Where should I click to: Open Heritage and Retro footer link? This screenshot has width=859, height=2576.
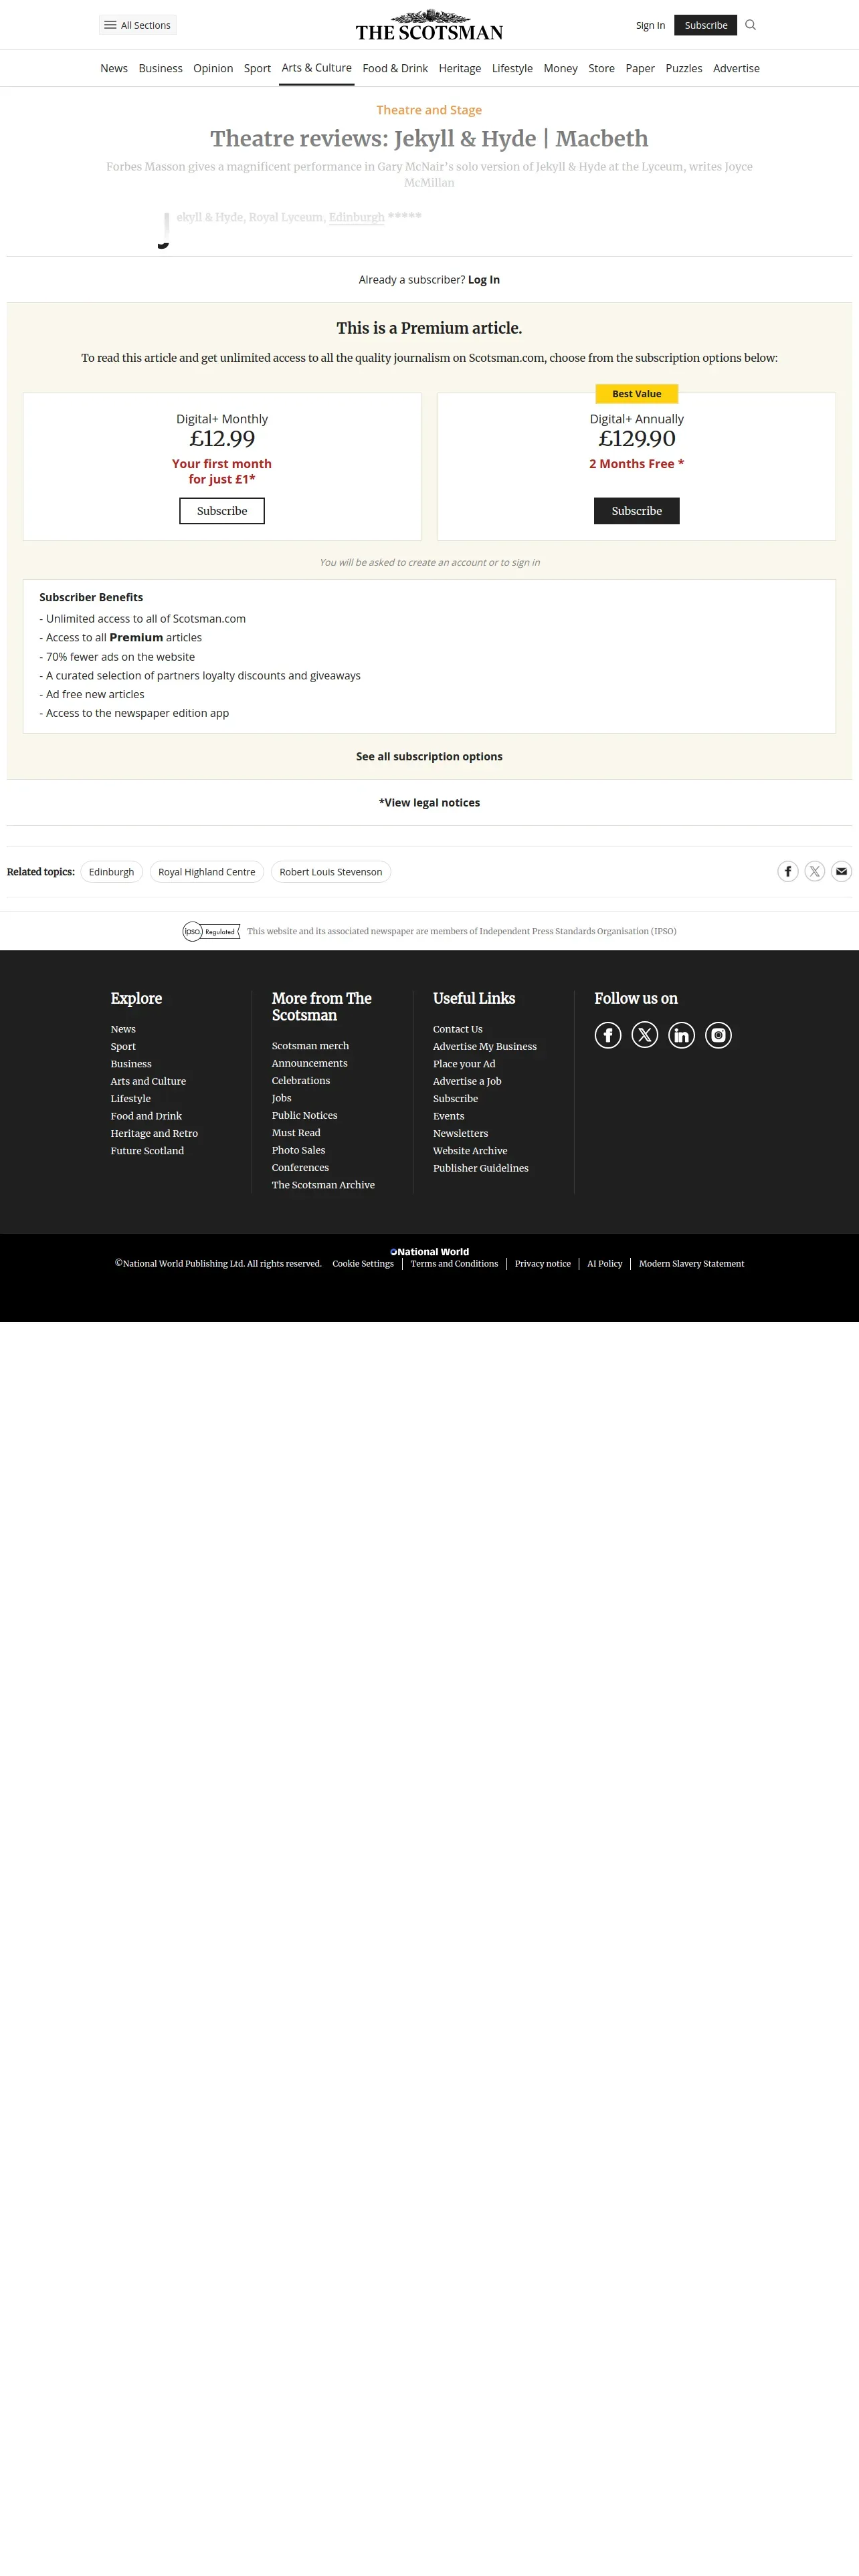pyautogui.click(x=154, y=1133)
